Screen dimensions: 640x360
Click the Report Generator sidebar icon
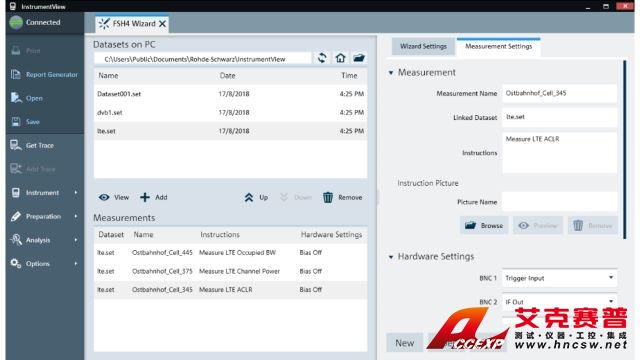point(16,74)
